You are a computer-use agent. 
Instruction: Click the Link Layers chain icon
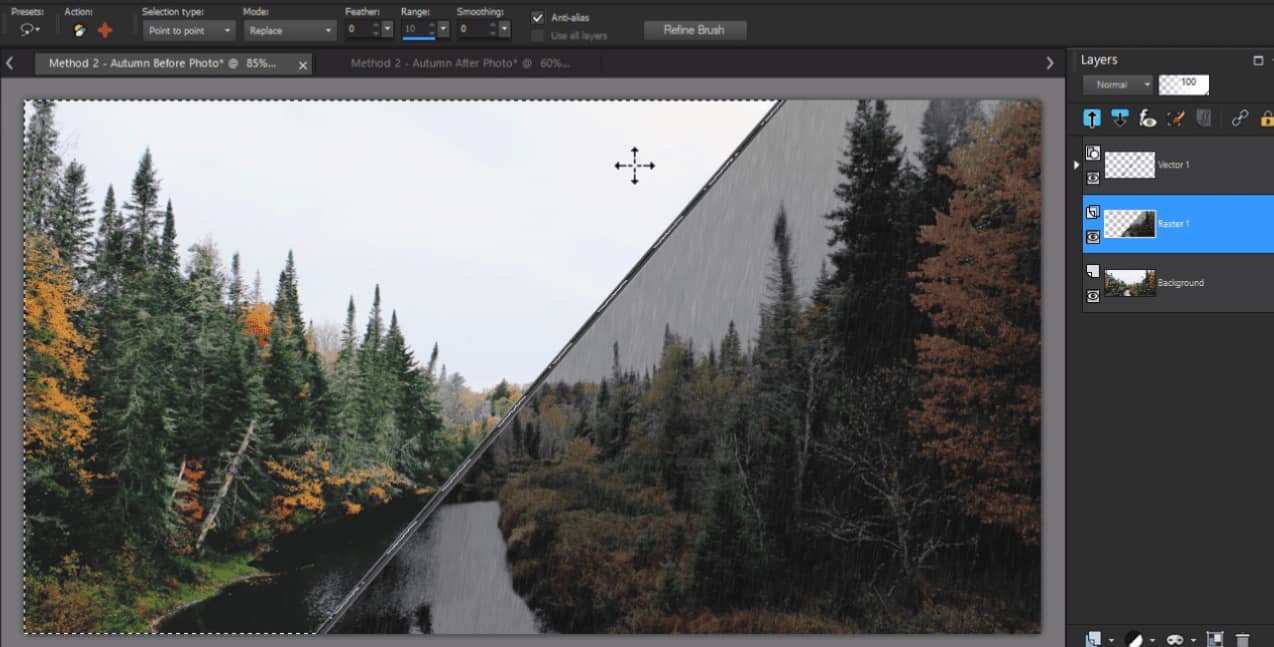point(1240,118)
